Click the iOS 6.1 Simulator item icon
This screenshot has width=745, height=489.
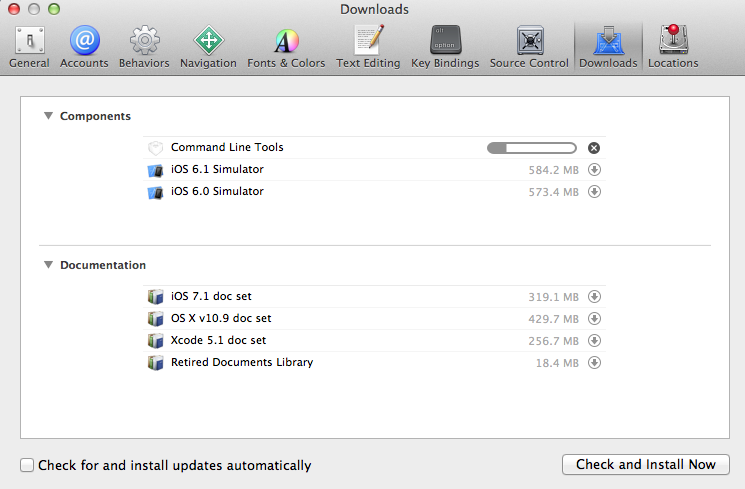(155, 170)
